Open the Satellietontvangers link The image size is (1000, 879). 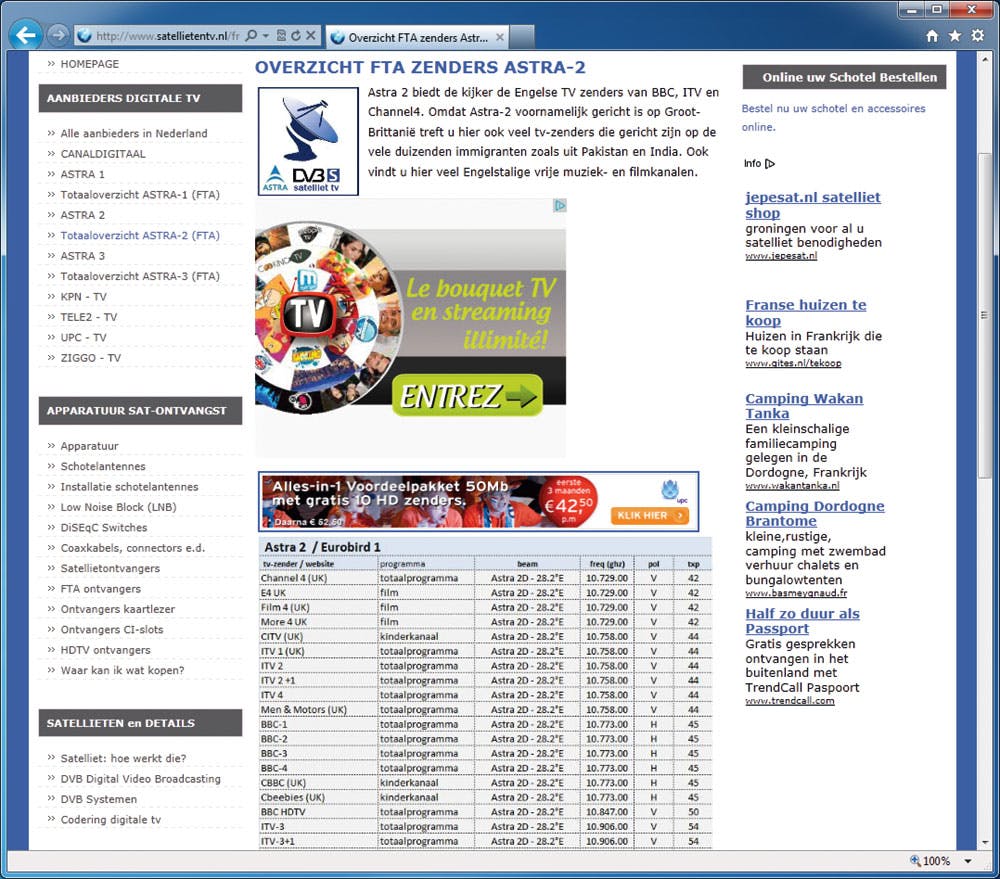pyautogui.click(x=110, y=568)
